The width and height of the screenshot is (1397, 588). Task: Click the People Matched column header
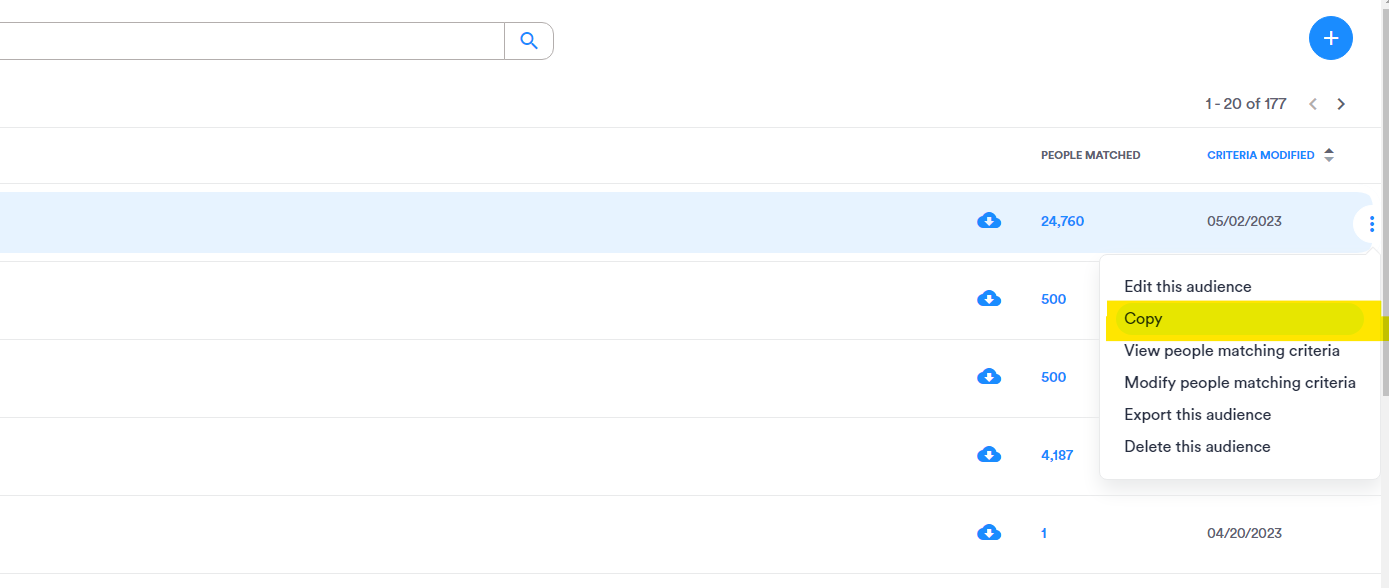[x=1090, y=155]
